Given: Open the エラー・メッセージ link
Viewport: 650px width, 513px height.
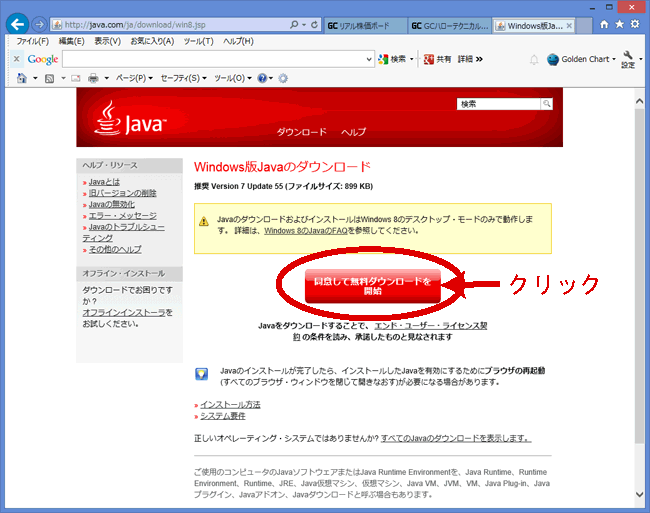Looking at the screenshot, I should (123, 215).
